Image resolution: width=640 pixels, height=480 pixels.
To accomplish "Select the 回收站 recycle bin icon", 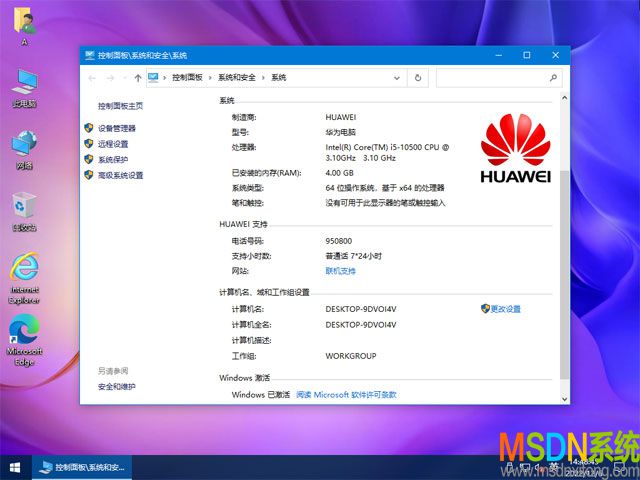I will click(24, 211).
